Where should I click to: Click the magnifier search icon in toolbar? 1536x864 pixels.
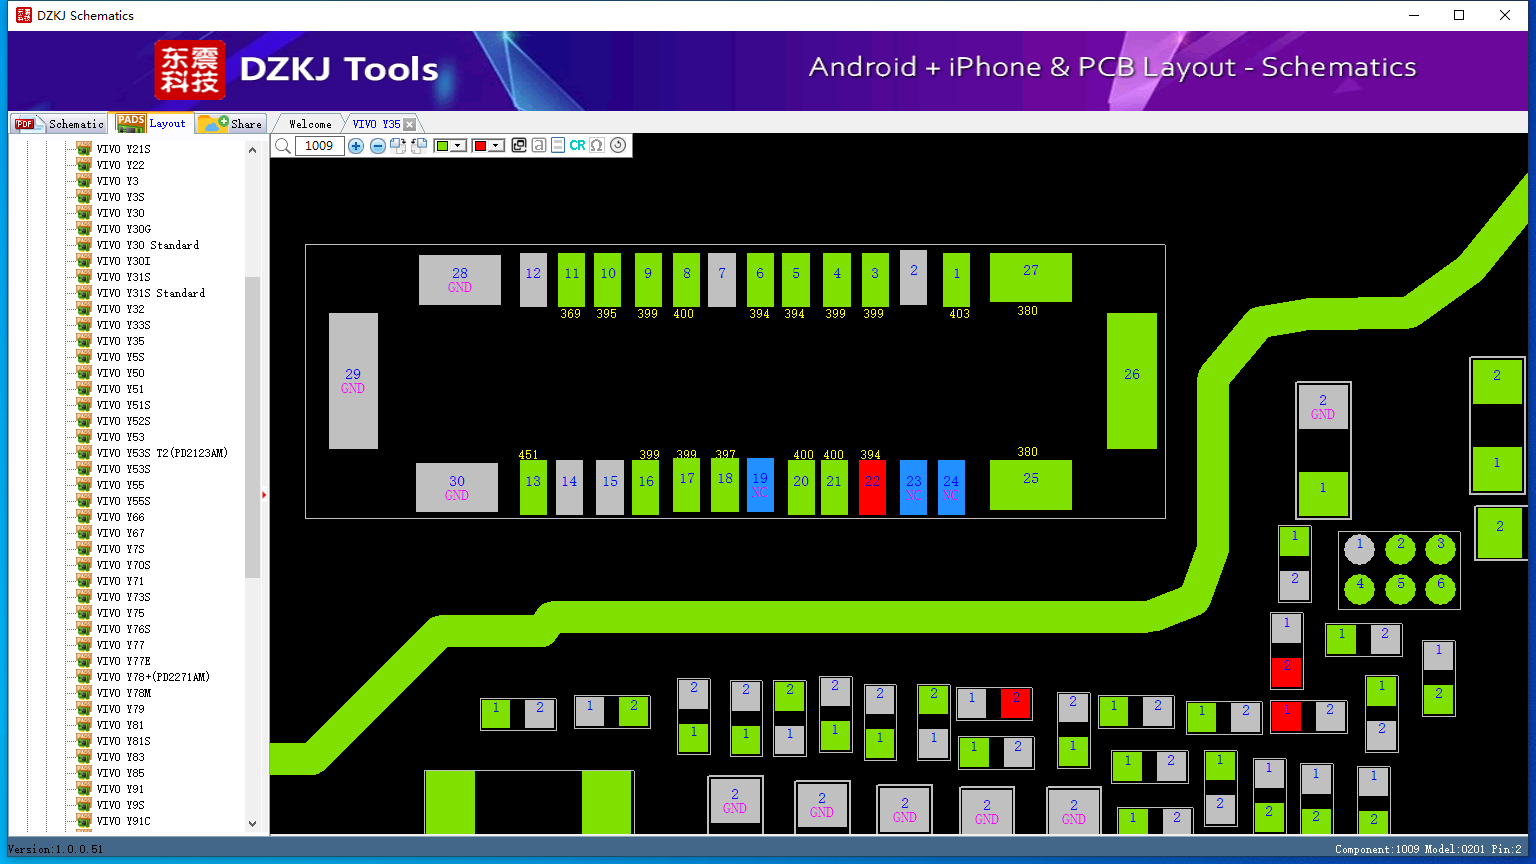(x=283, y=146)
